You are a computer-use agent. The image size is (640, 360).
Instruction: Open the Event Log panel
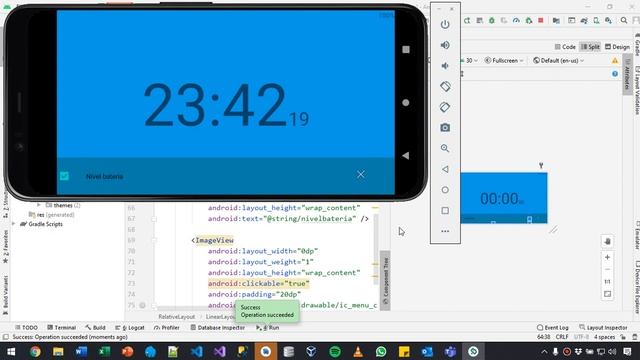(x=553, y=327)
